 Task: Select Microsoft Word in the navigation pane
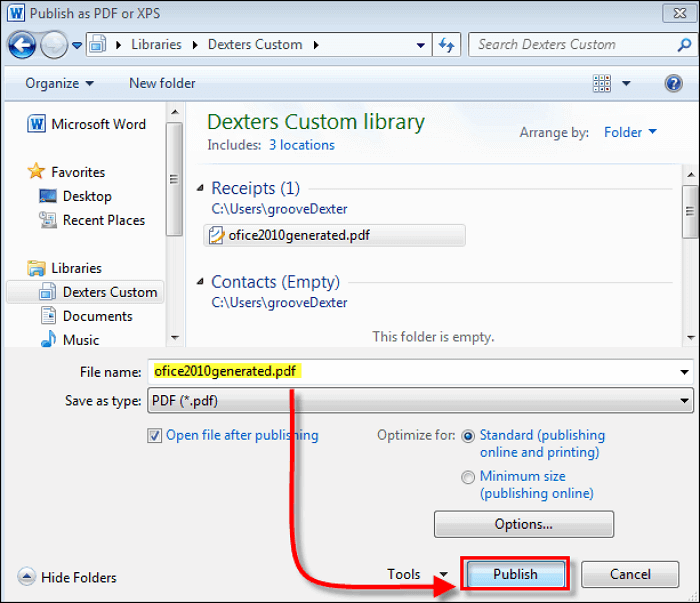(x=98, y=124)
